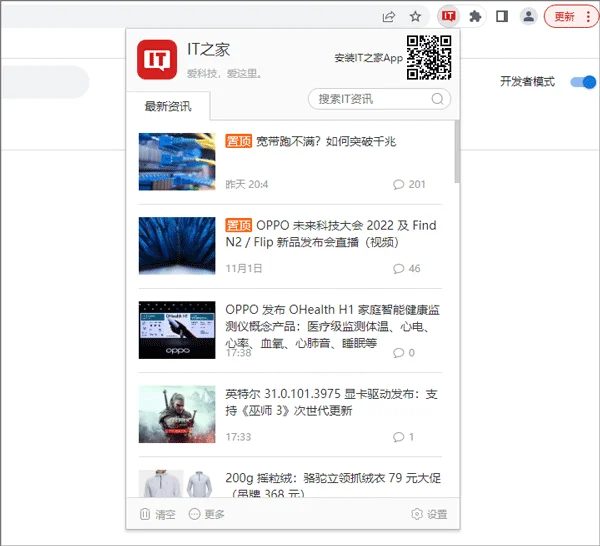
Task: Open OPPO 未来科技大会 2022 article
Action: 331,233
